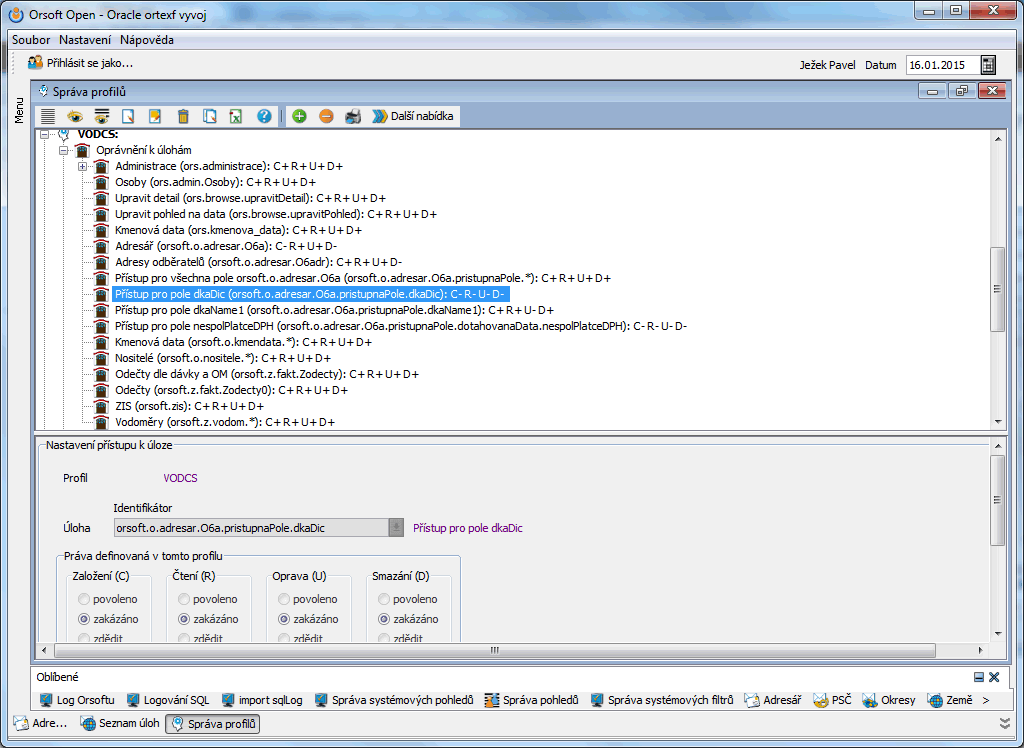Click the Excel export icon
Image resolution: width=1024 pixels, height=748 pixels.
click(x=236, y=116)
